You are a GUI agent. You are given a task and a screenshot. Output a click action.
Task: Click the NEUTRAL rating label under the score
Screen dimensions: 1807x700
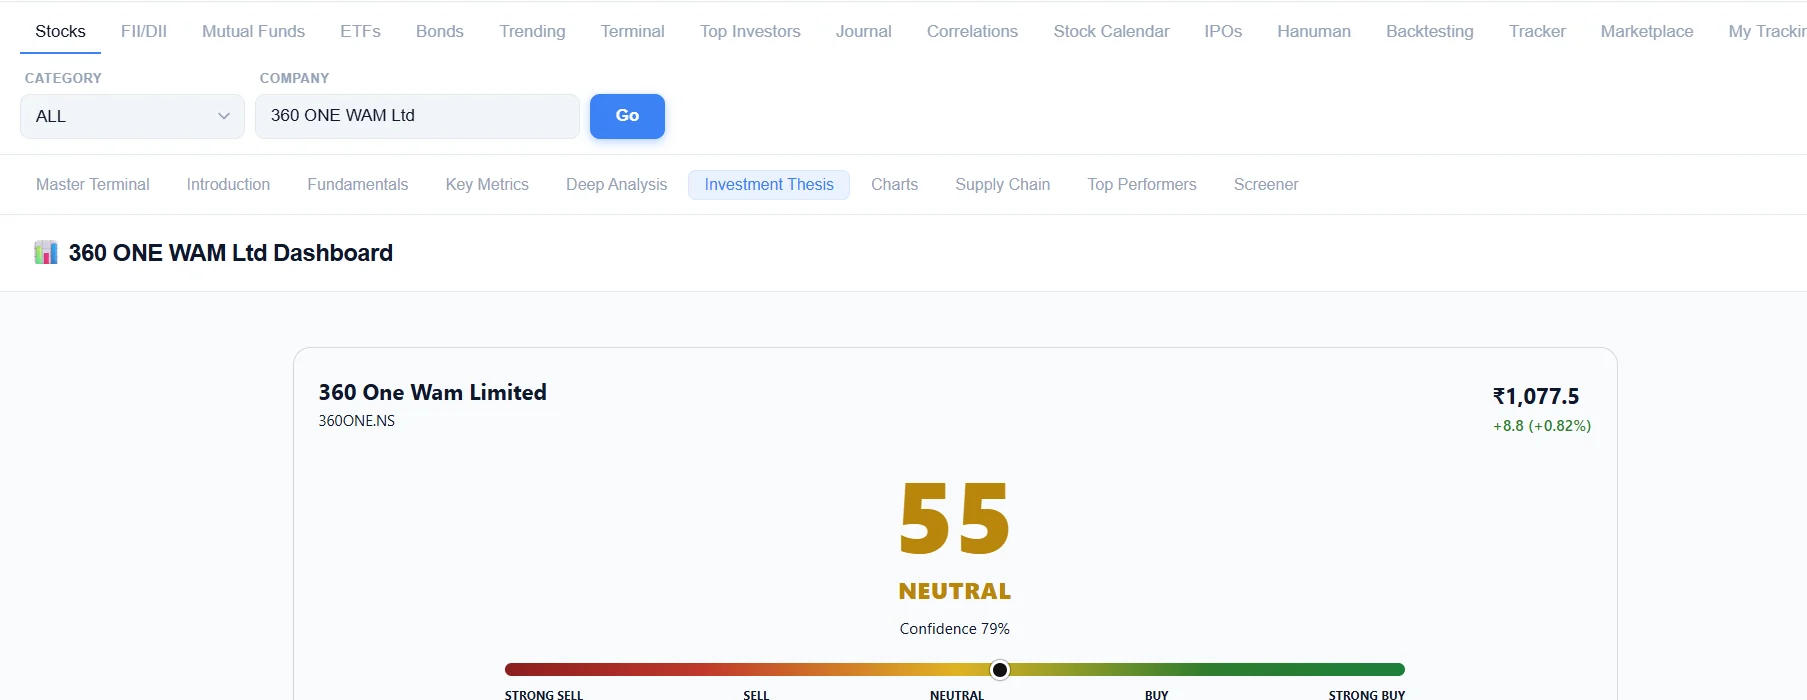955,591
